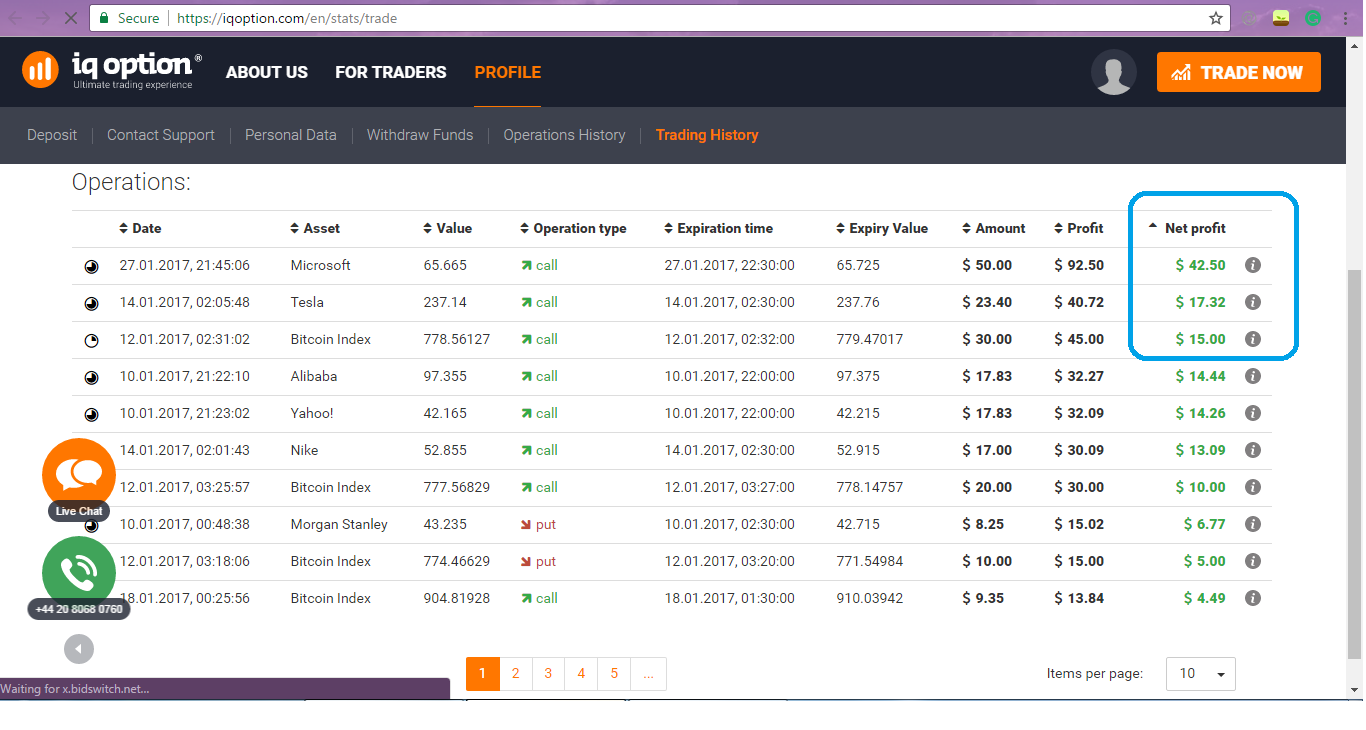Go to page 3 of results
Image resolution: width=1366 pixels, height=730 pixels.
pos(548,674)
